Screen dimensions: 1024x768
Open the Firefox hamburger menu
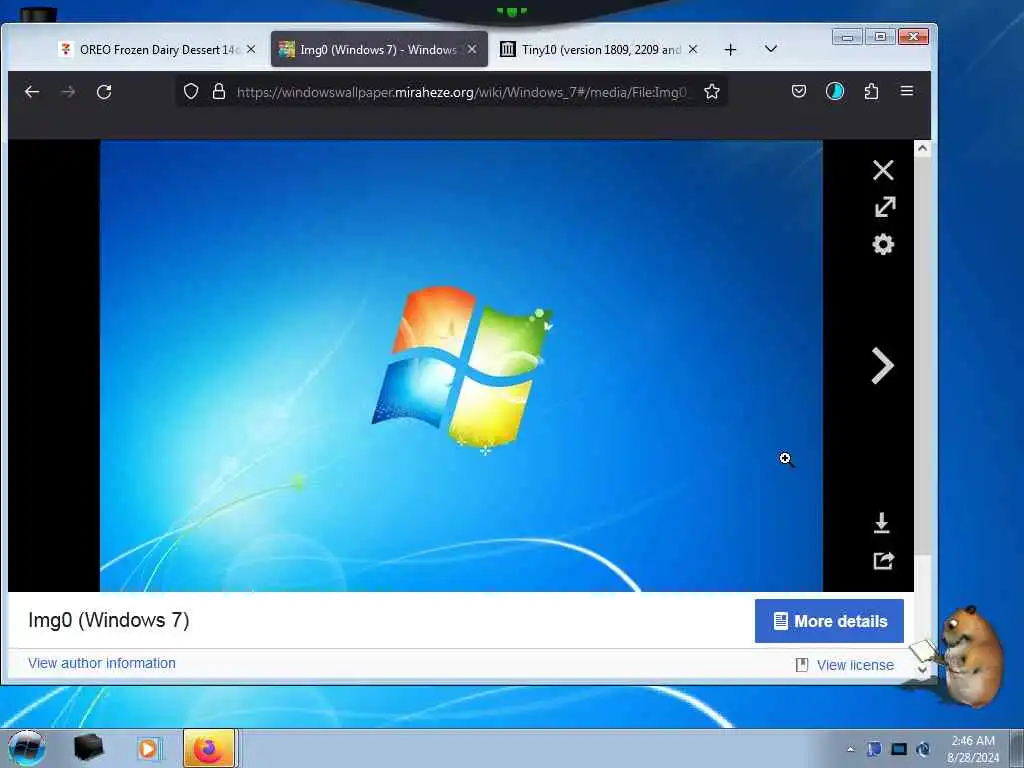point(907,91)
